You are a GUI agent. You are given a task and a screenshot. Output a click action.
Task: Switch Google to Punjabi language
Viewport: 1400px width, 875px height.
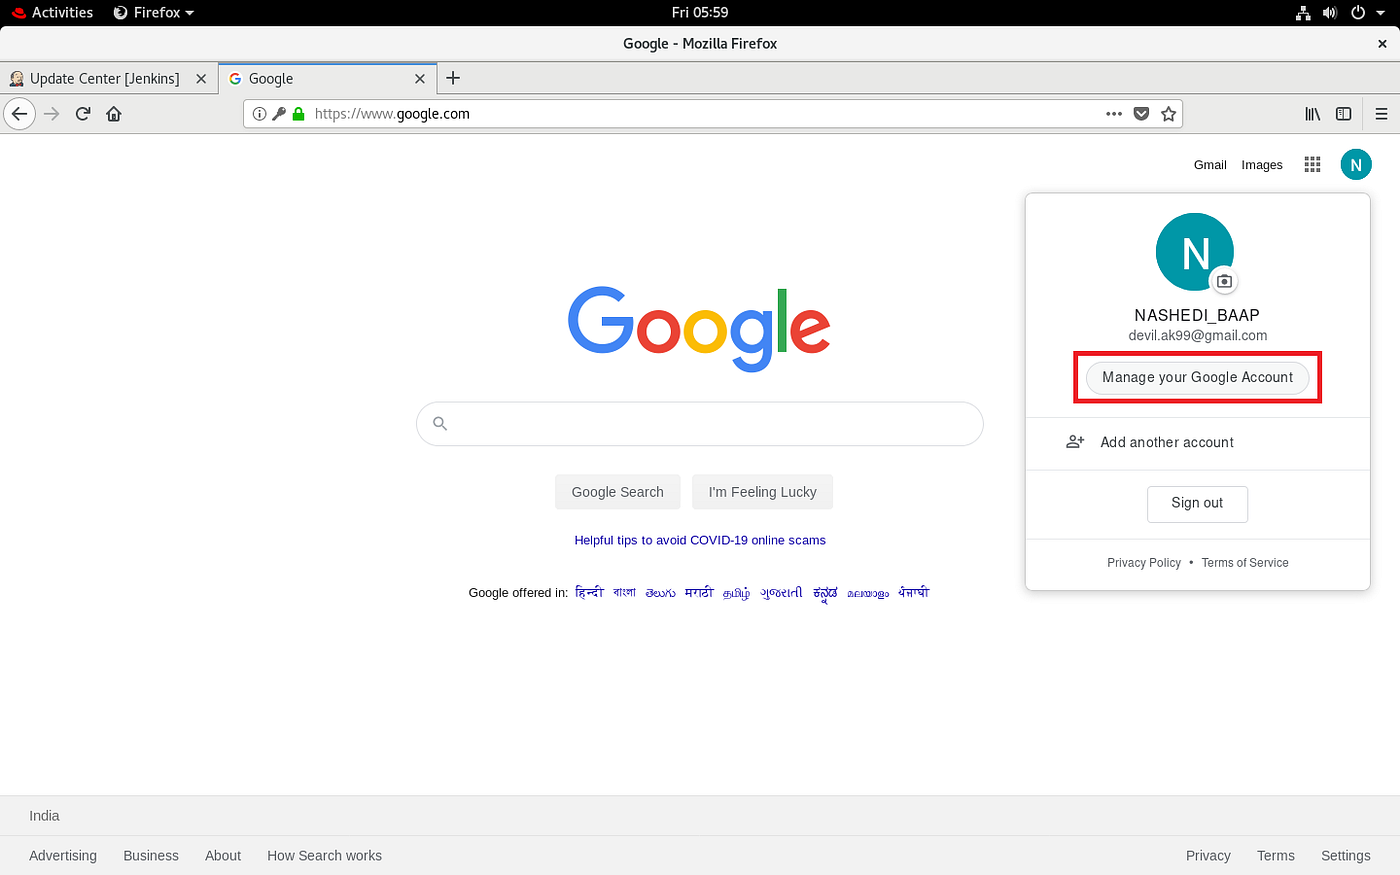914,592
